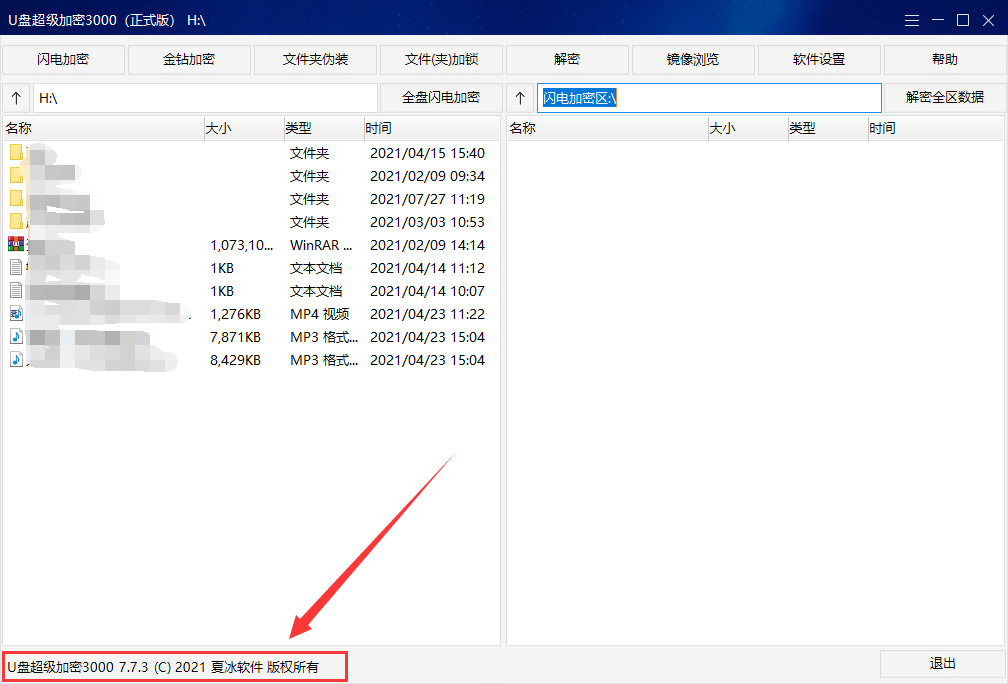The image size is (1008, 684).
Task: Sort right pane by 时间 column
Action: [x=935, y=128]
